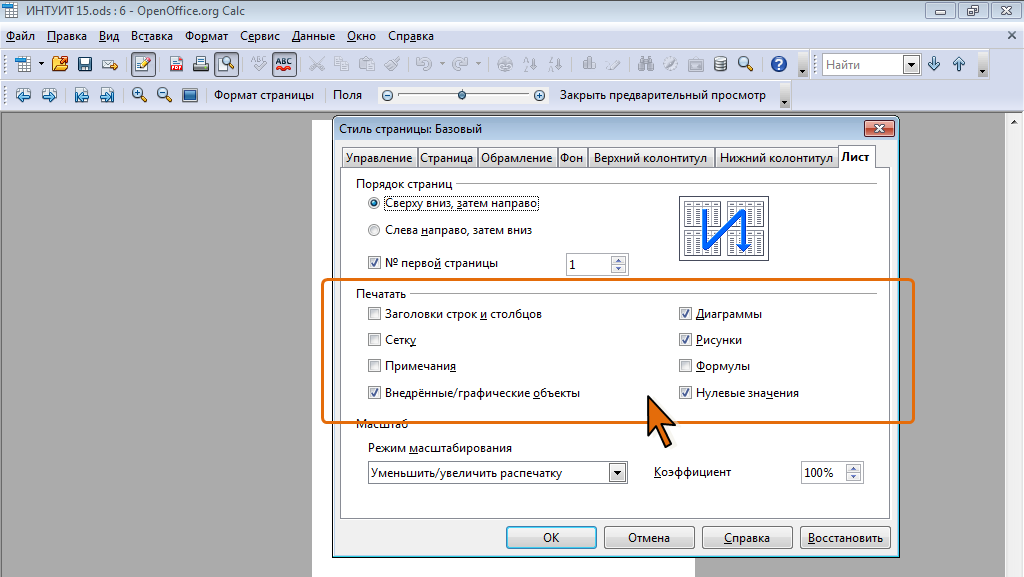Screen dimensions: 1024x577
Task: Open the Формат menu
Action: coord(206,36)
